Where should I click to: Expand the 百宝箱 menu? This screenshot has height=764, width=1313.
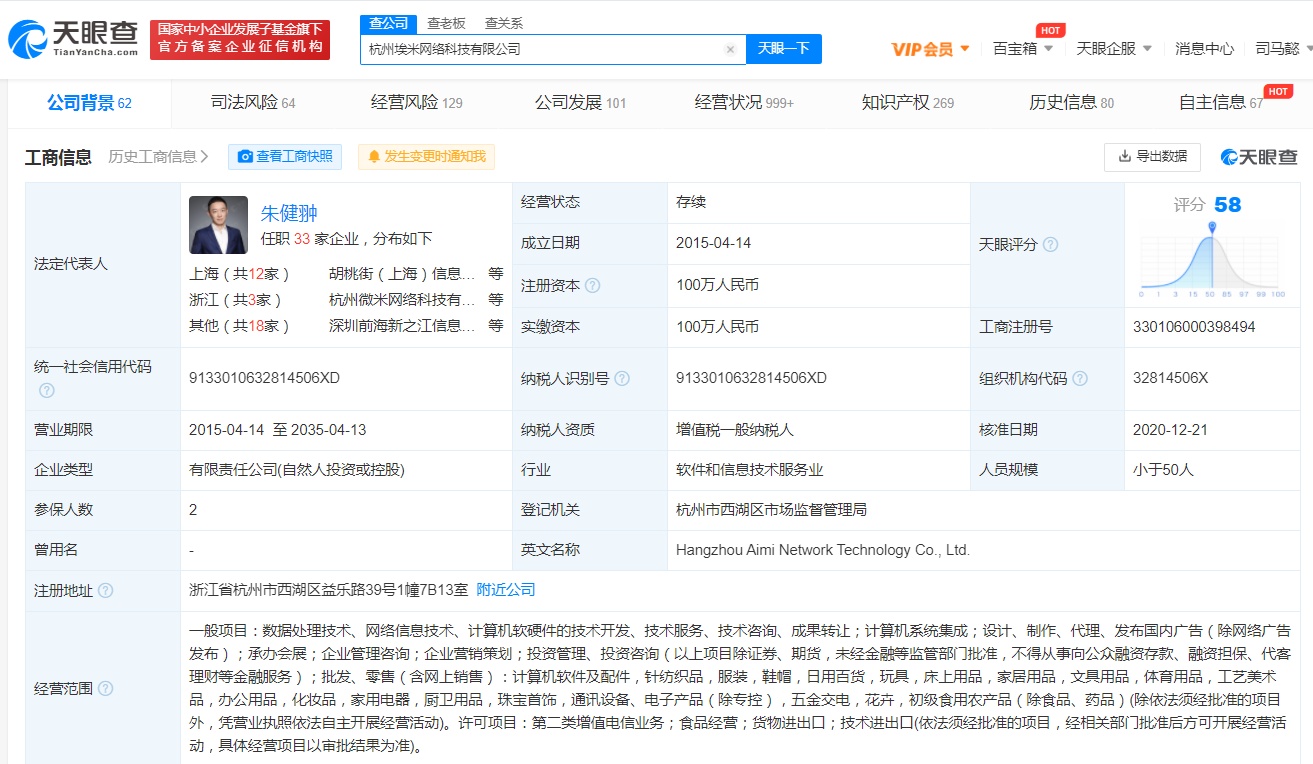click(x=1023, y=48)
